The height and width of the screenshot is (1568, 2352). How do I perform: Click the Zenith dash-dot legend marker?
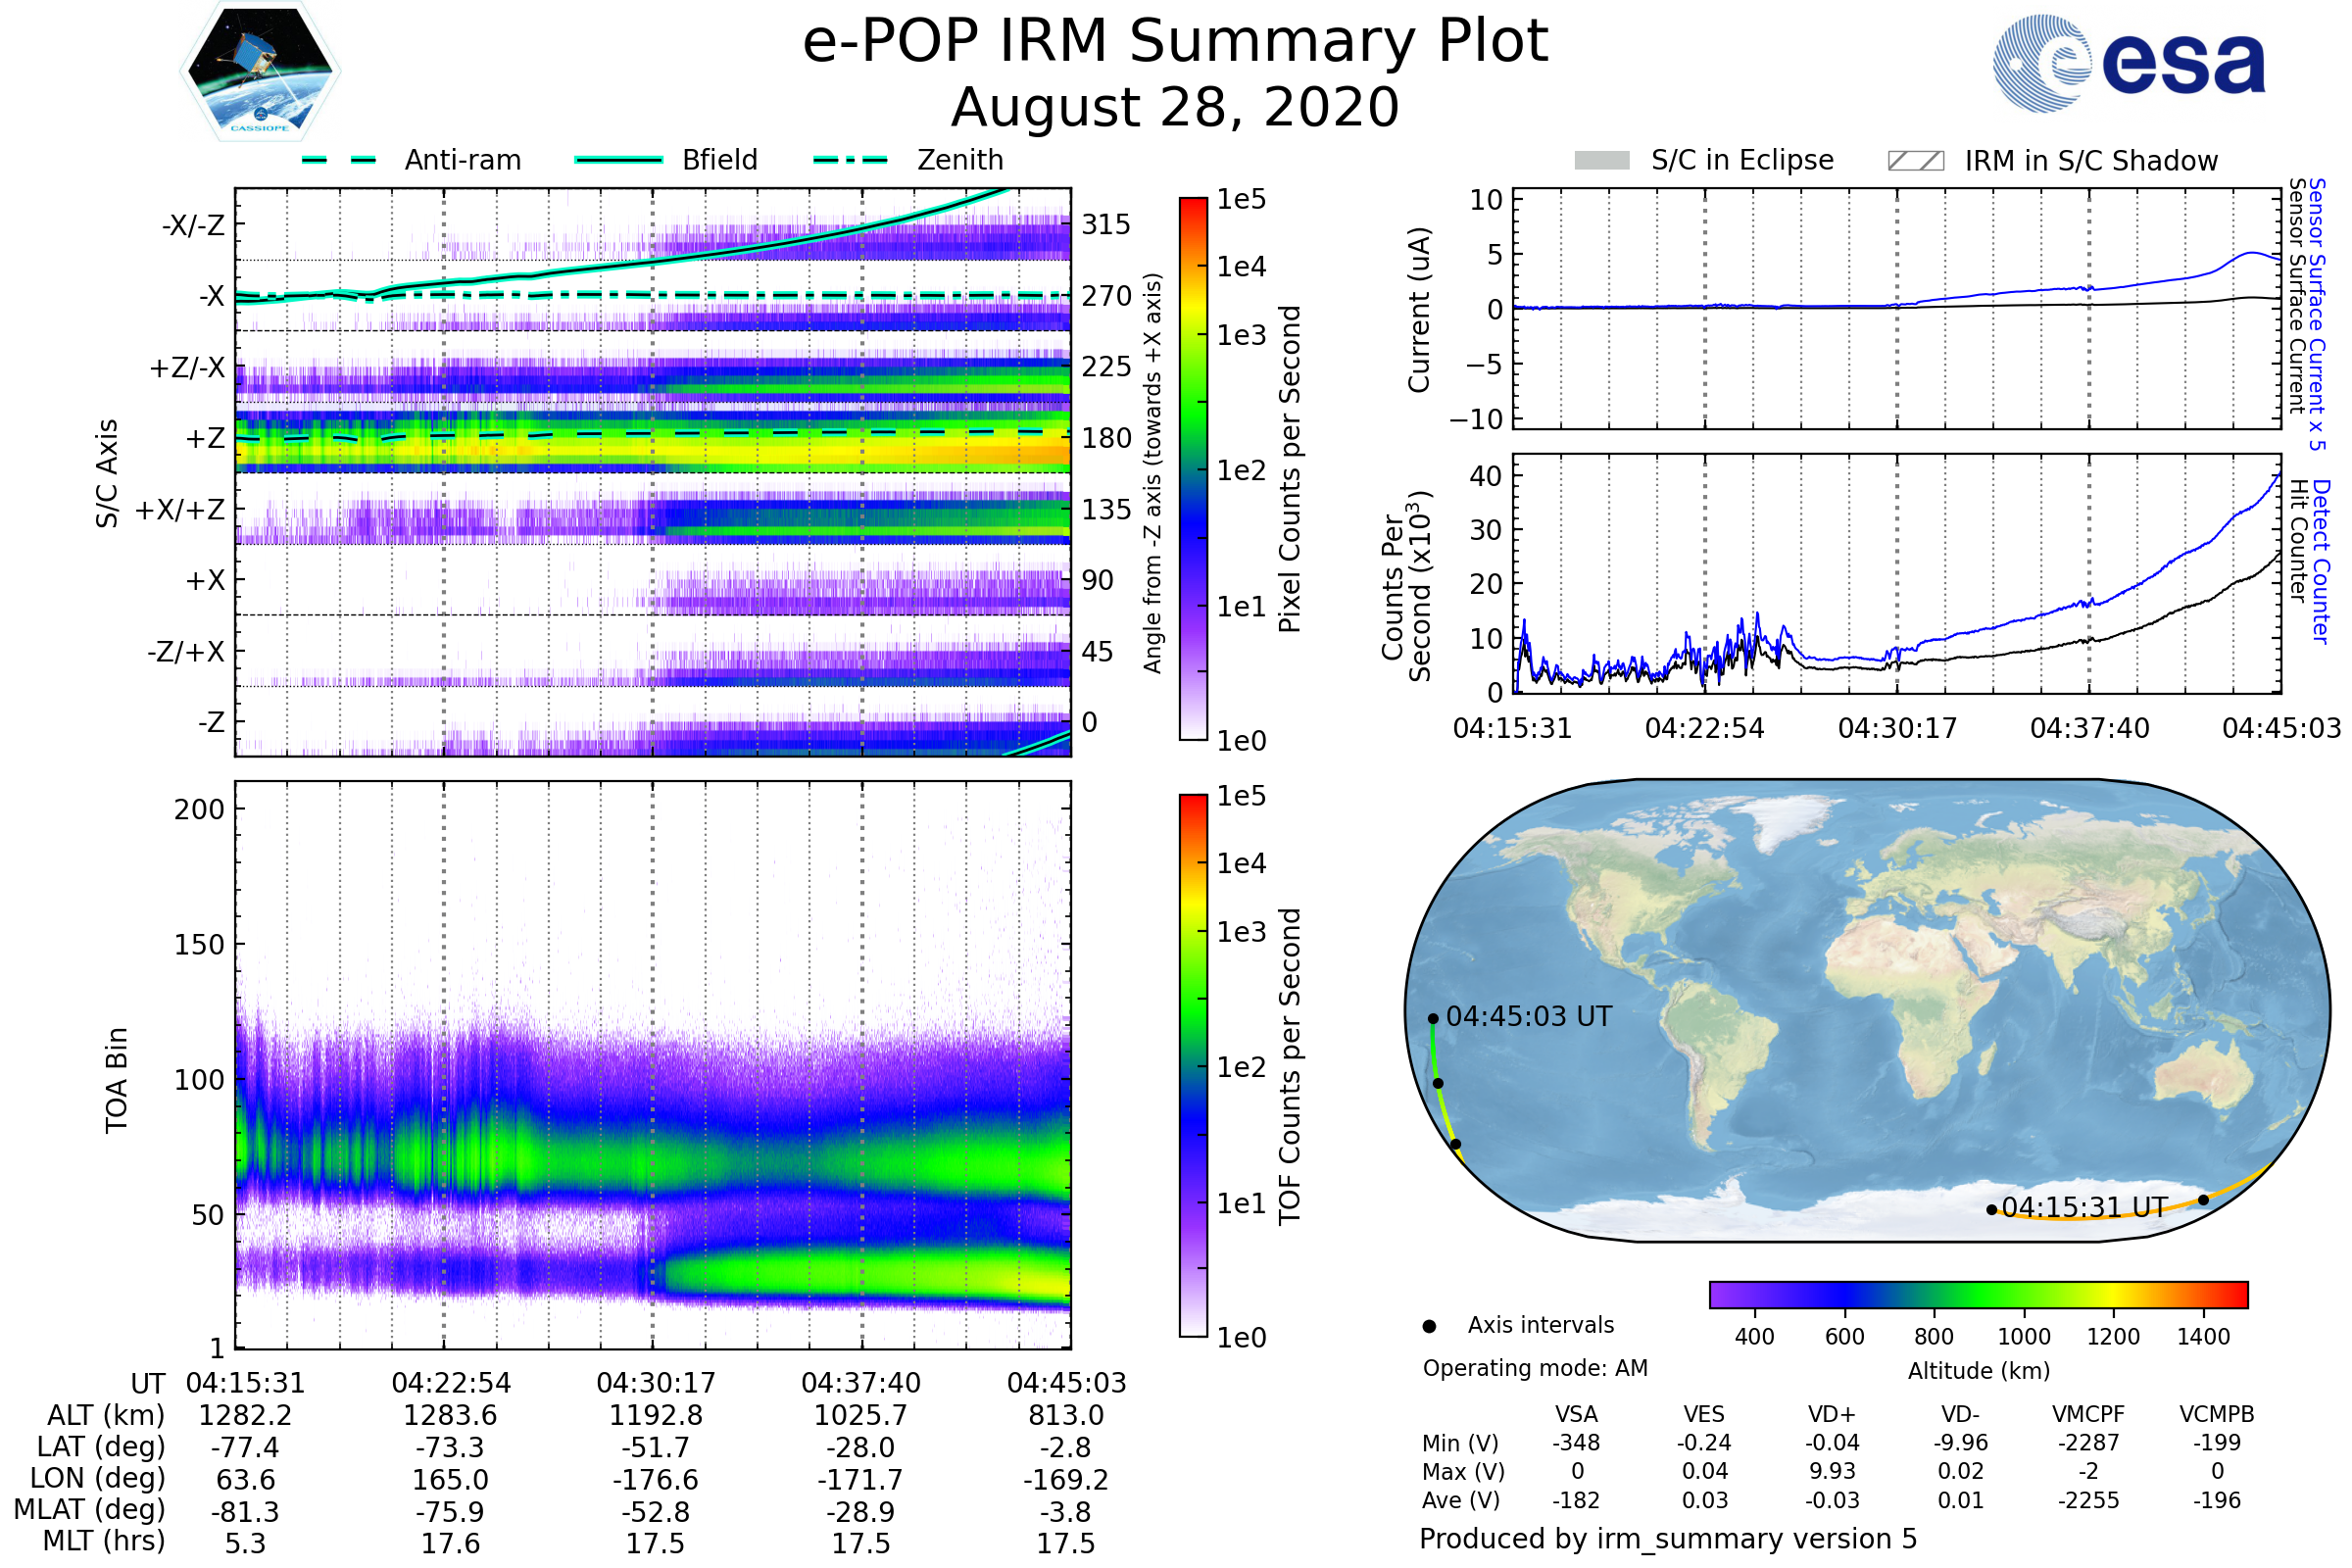pyautogui.click(x=850, y=160)
